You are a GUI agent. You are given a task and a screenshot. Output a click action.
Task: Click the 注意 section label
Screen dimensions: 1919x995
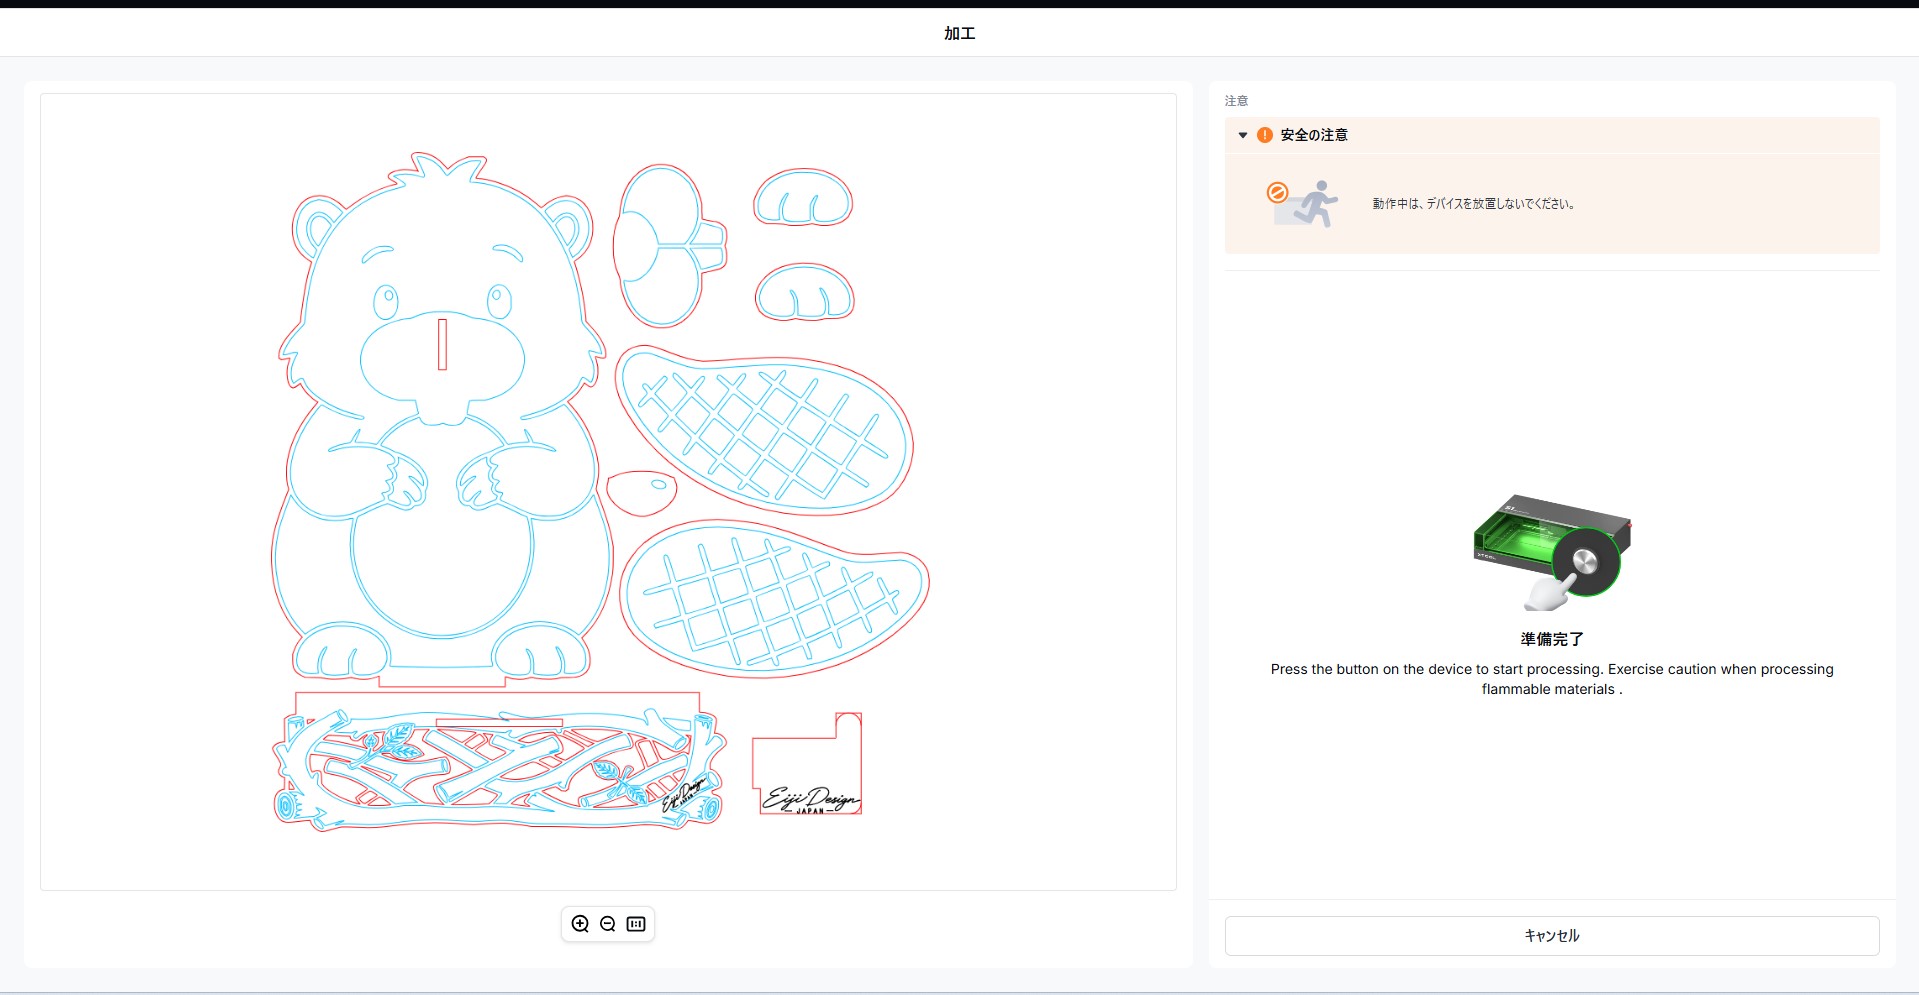point(1236,101)
